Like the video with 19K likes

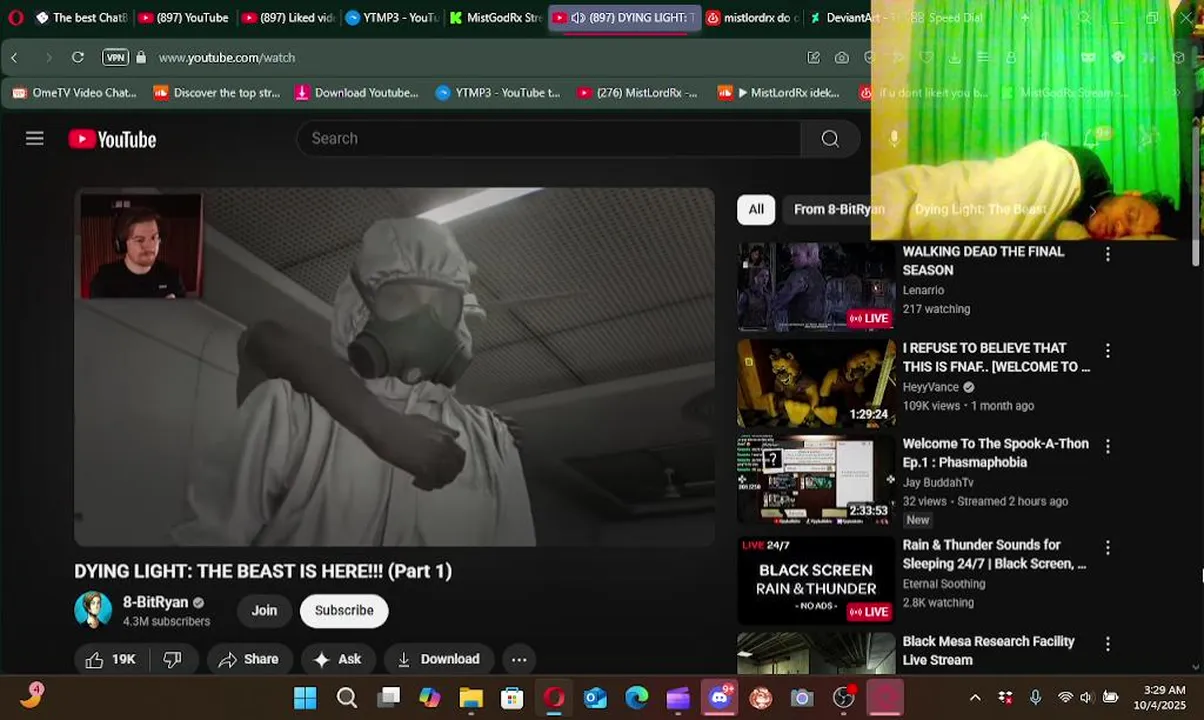click(x=111, y=659)
